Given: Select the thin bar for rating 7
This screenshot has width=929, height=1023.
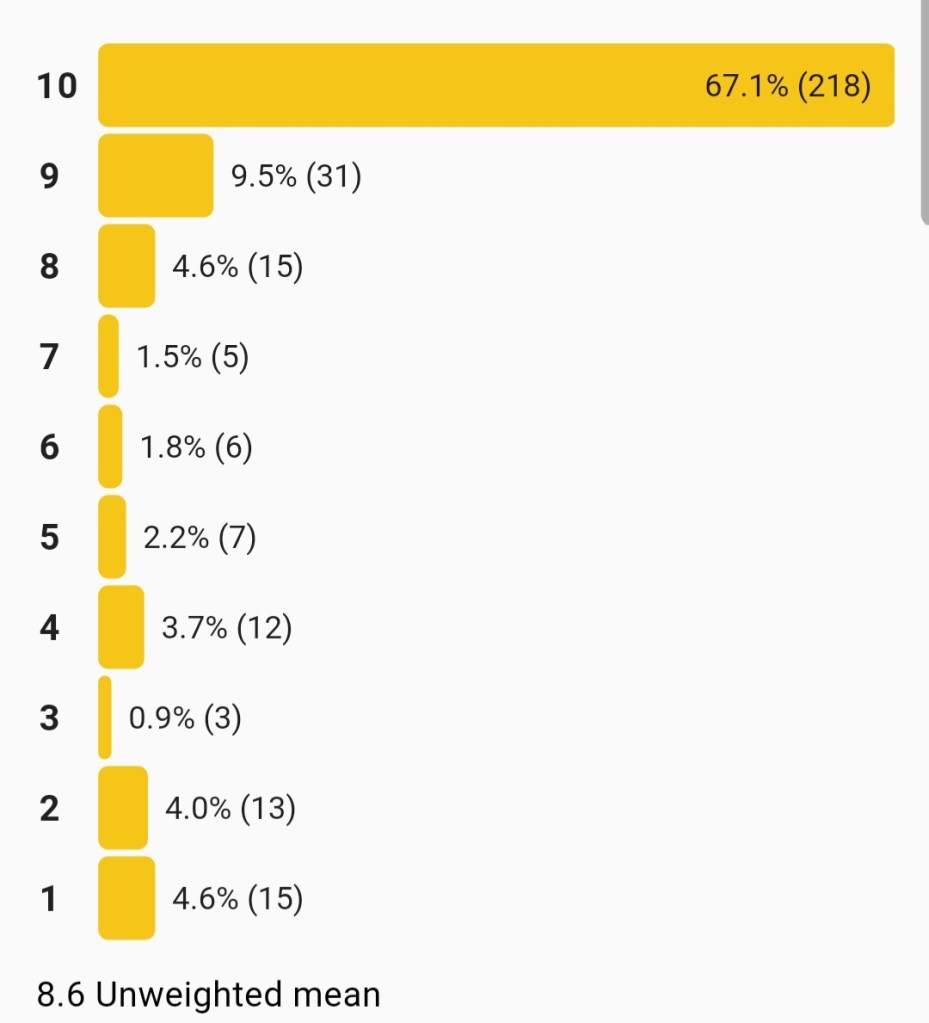Looking at the screenshot, I should pyautogui.click(x=108, y=356).
